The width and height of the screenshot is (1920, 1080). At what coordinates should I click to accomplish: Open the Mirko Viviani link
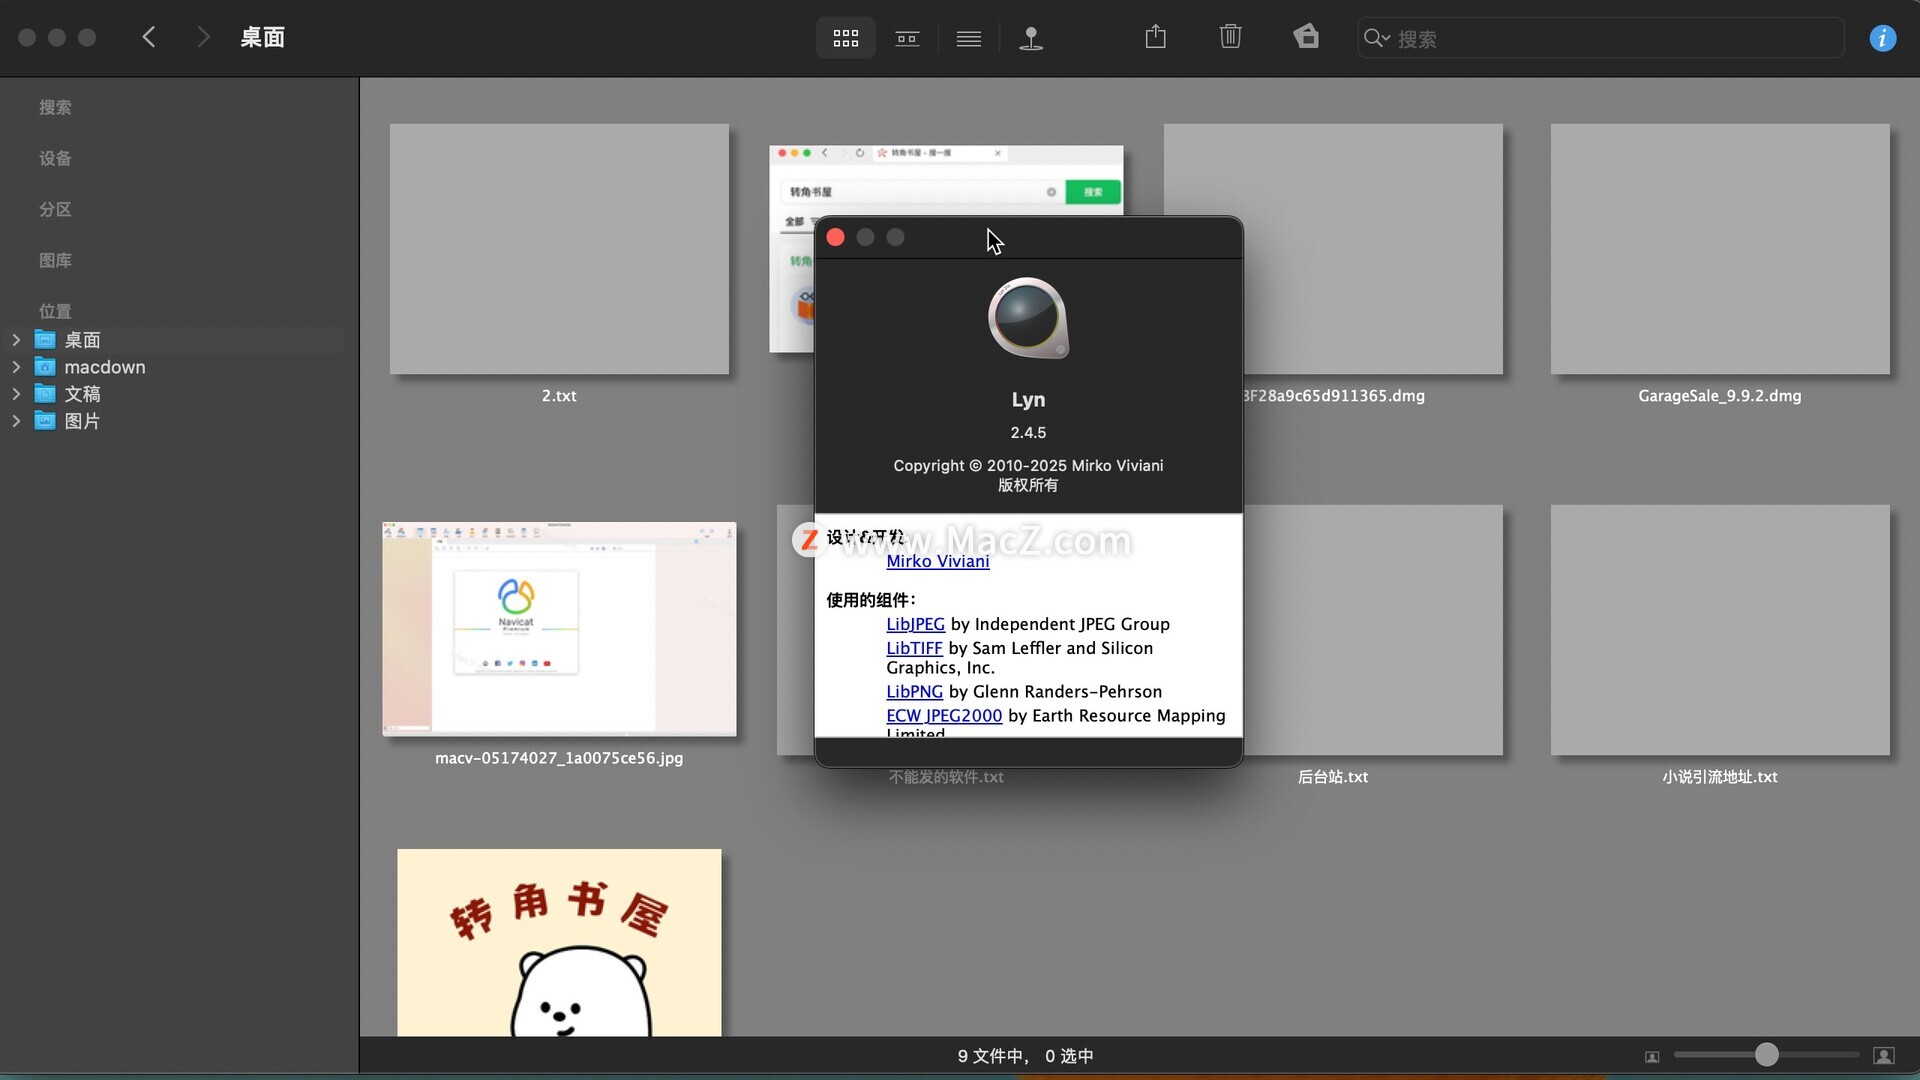938,561
